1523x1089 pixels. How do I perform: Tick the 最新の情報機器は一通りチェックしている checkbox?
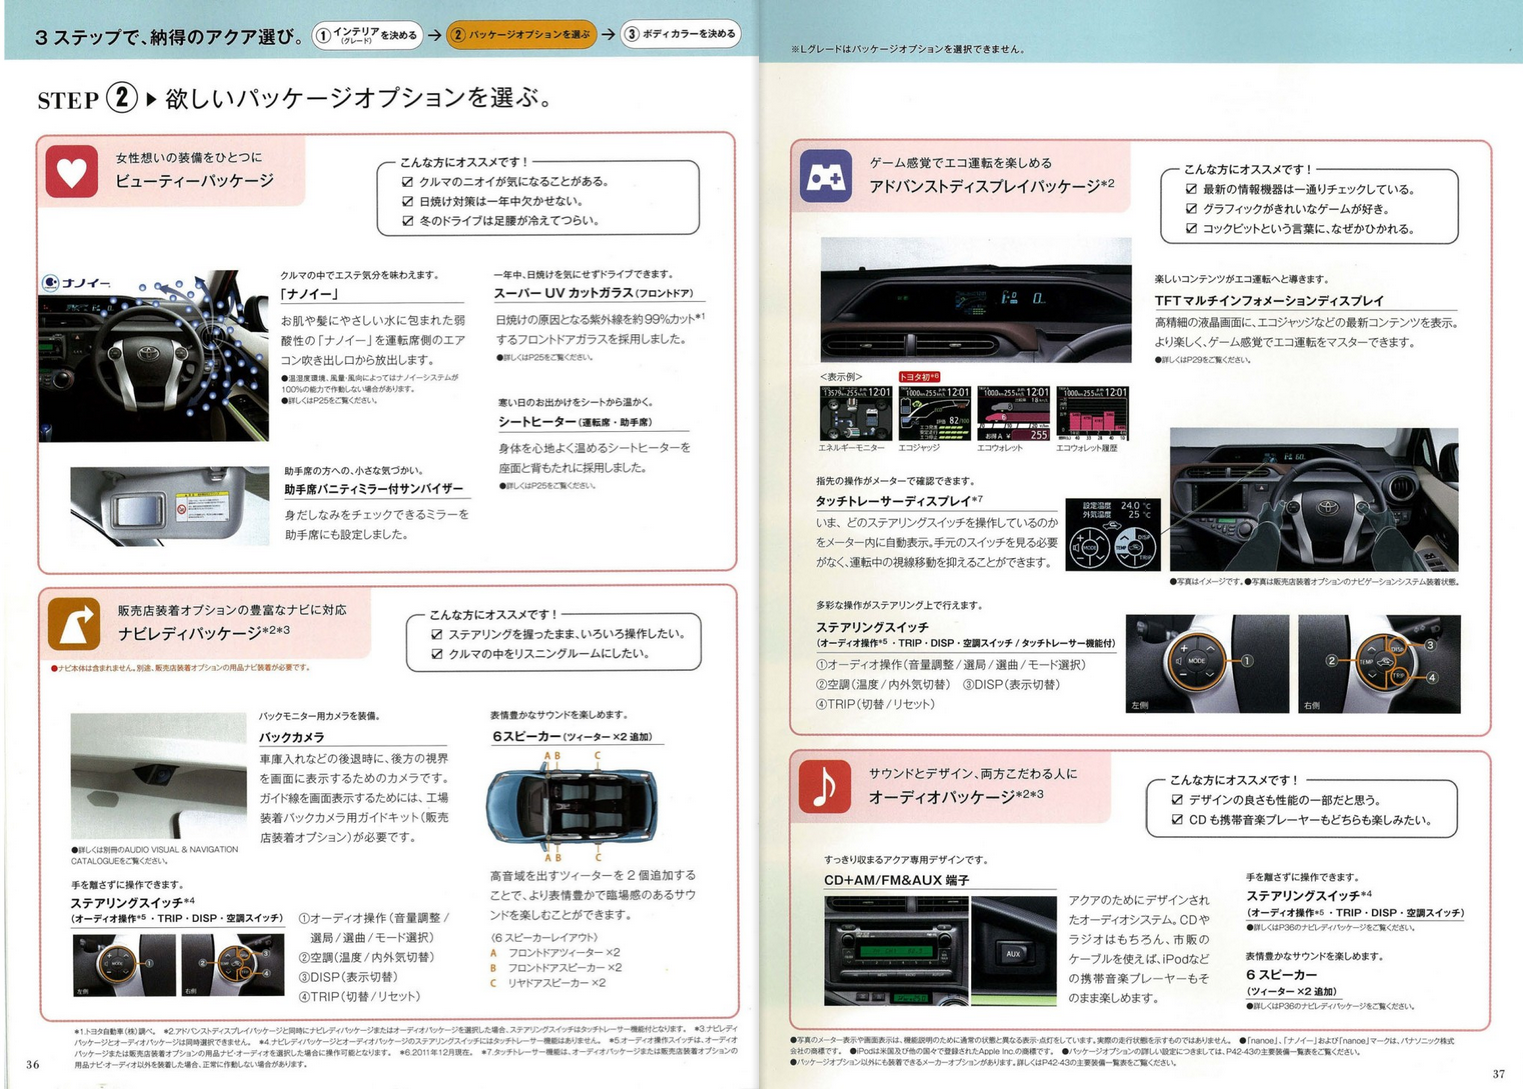[1191, 189]
